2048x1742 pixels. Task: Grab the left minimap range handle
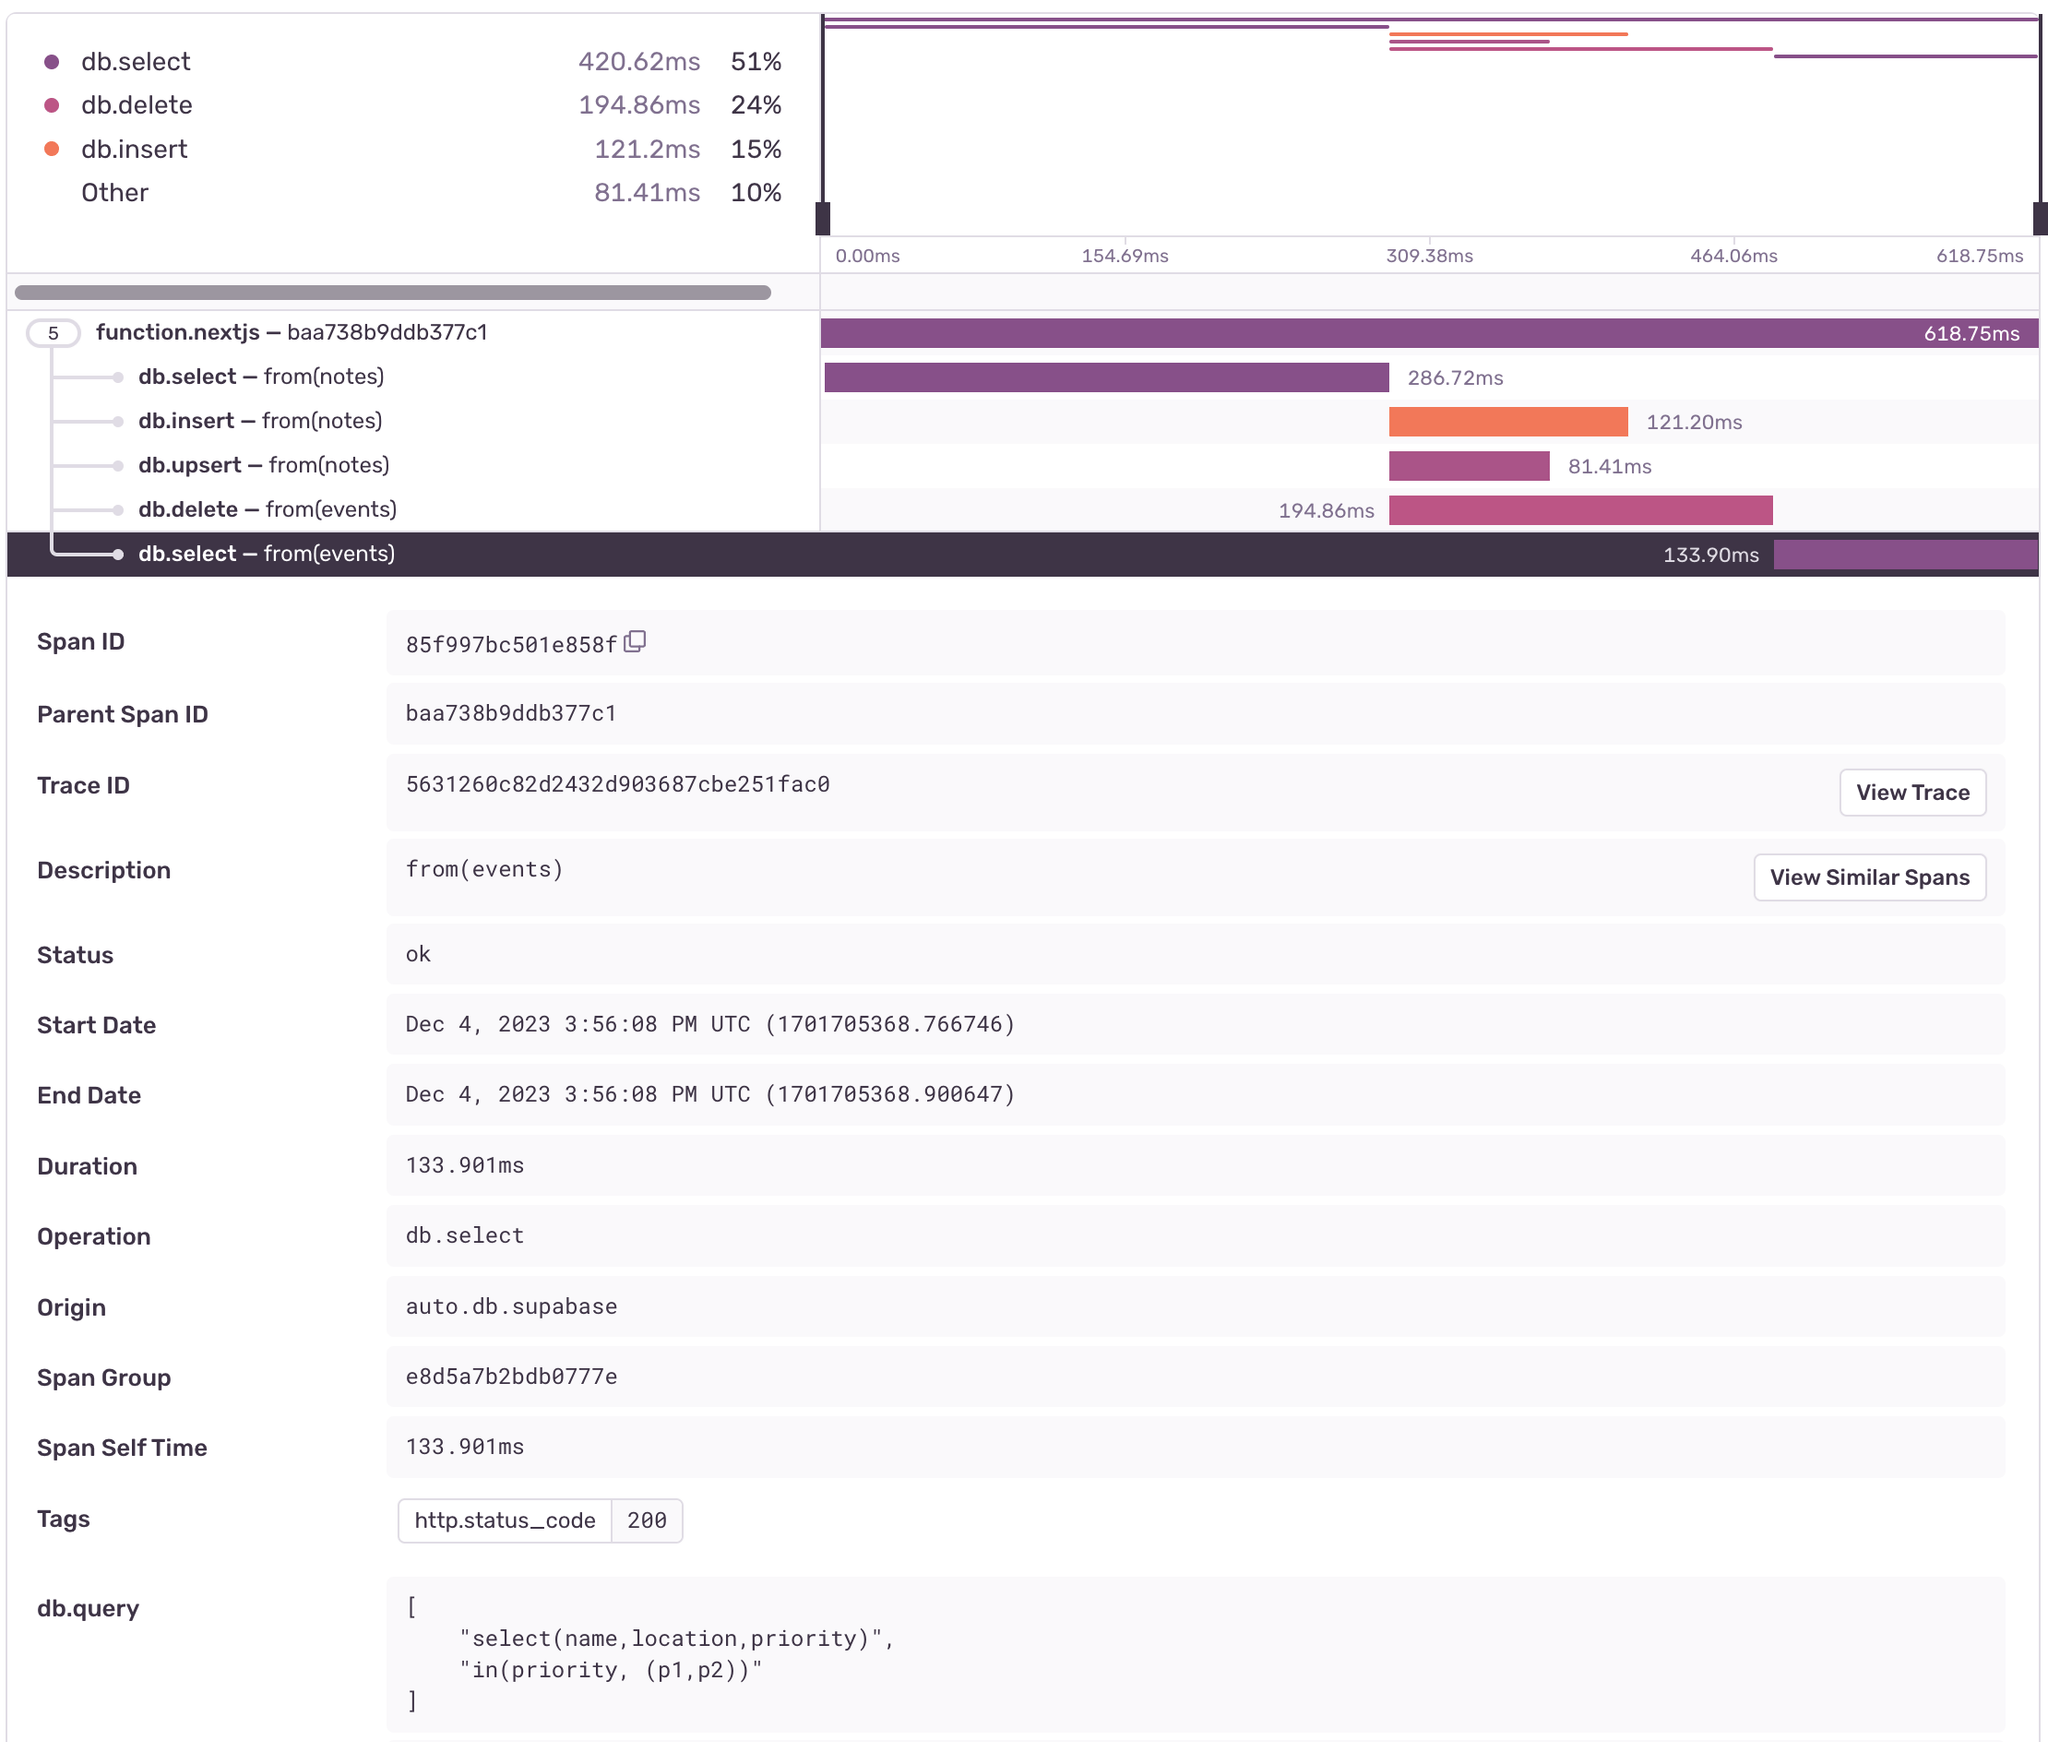click(x=823, y=218)
